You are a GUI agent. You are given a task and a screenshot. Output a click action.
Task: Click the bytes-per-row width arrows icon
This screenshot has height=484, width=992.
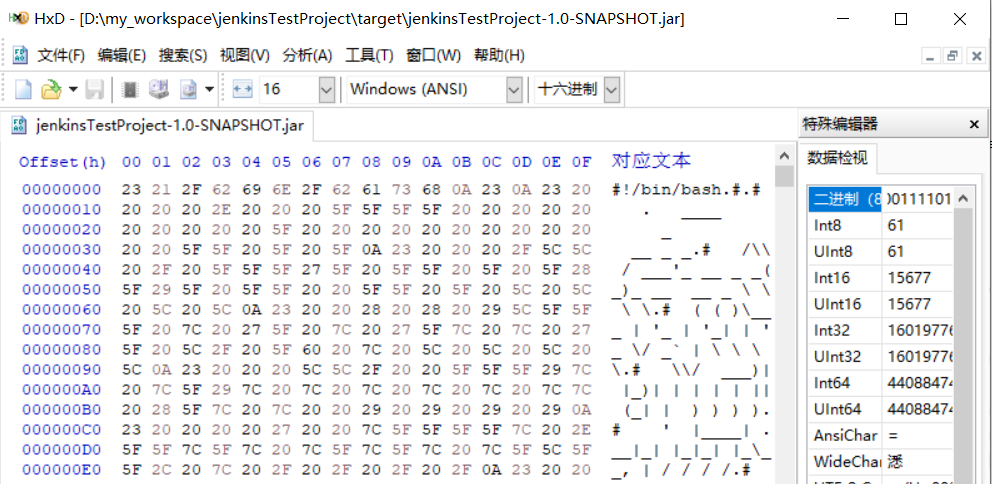click(242, 89)
